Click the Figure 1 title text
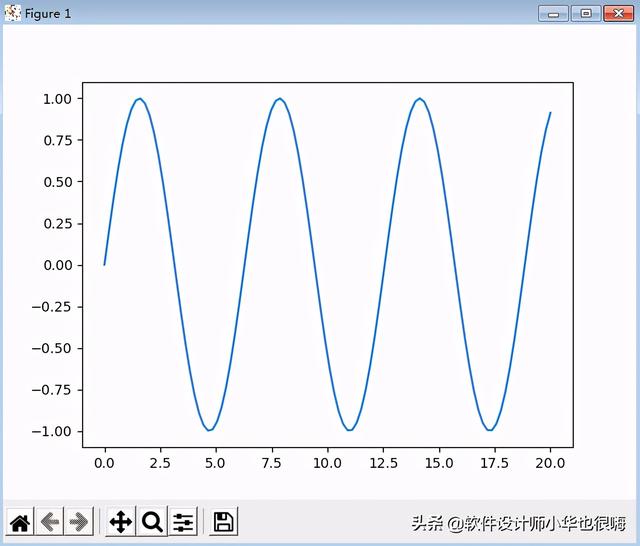 tap(48, 14)
